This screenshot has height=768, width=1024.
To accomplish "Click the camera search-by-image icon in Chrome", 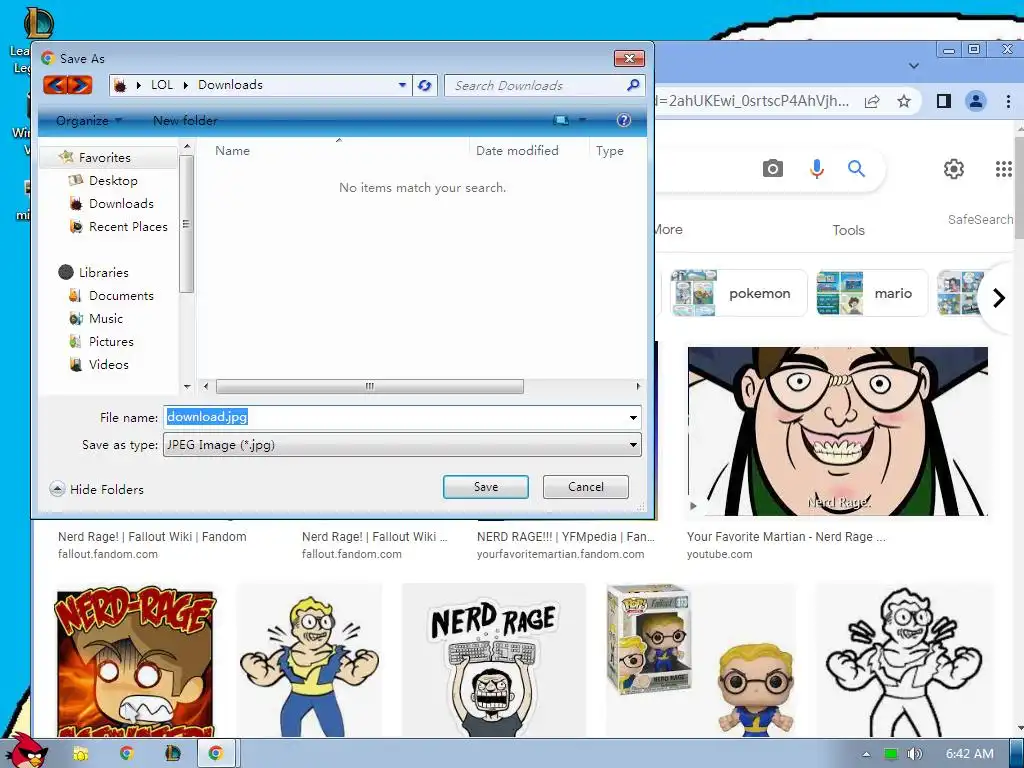I will click(x=773, y=169).
